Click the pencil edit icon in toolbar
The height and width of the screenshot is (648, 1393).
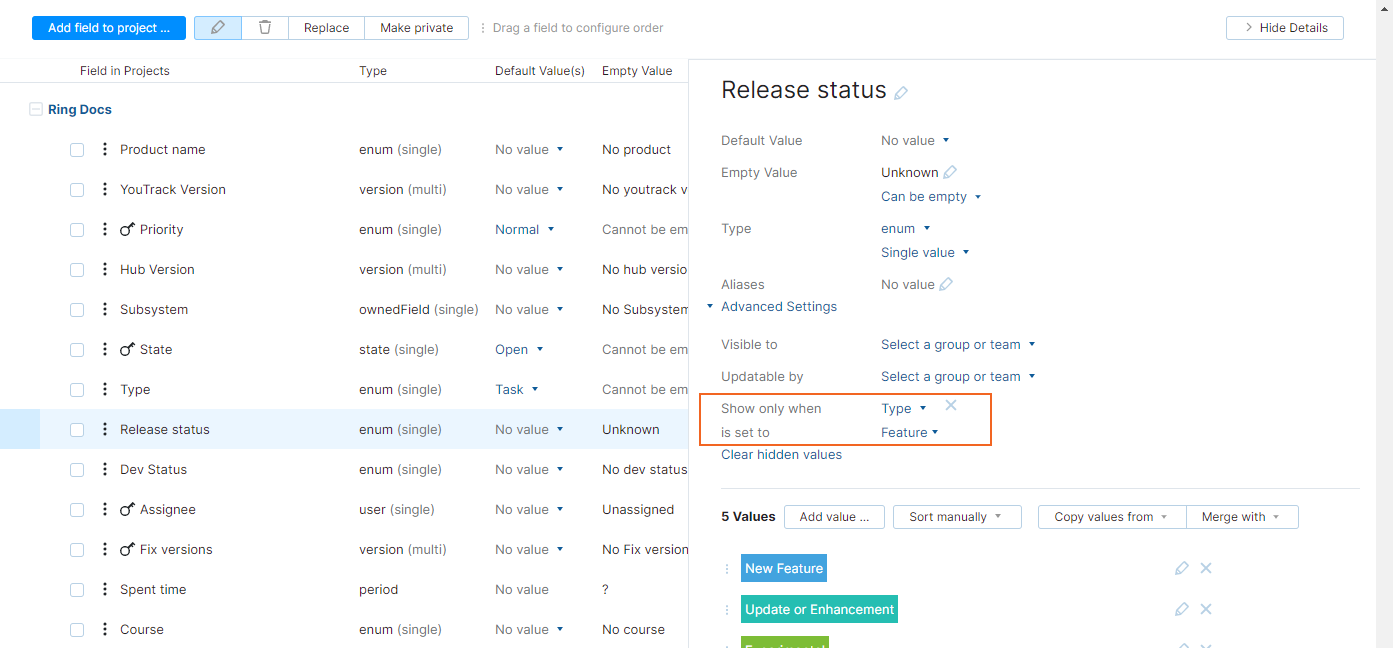(218, 28)
